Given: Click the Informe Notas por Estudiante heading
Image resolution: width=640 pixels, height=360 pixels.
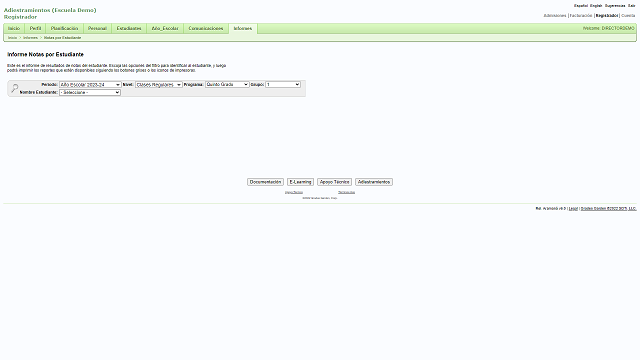Looking at the screenshot, I should tap(45, 54).
